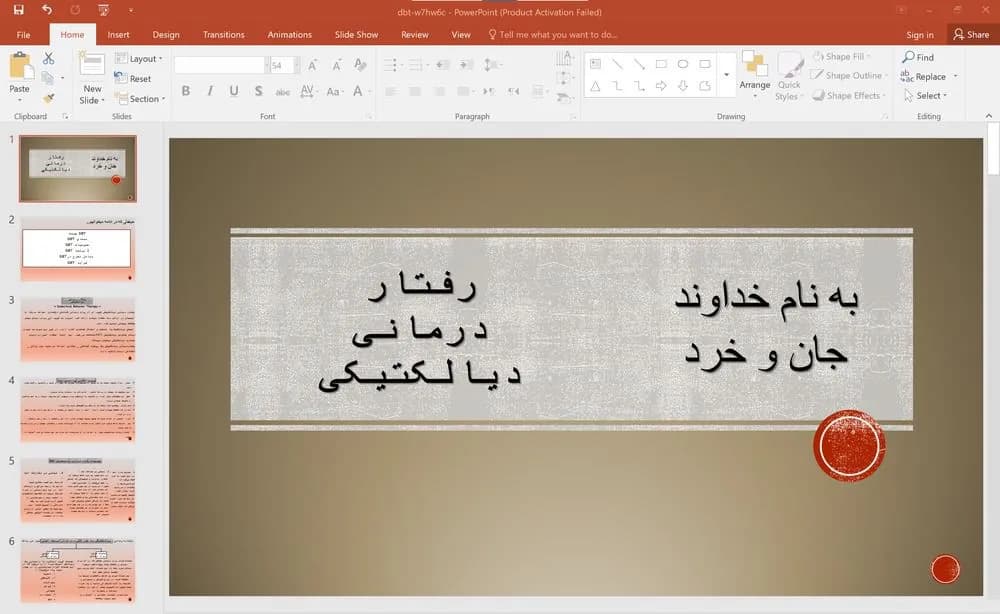
Task: Select slide 4 thumbnail
Action: [78, 409]
